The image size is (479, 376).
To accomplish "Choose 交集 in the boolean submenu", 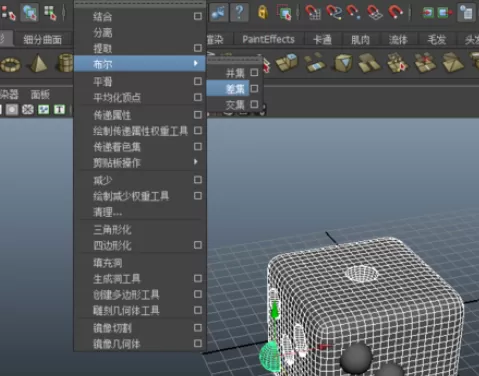I will [235, 105].
